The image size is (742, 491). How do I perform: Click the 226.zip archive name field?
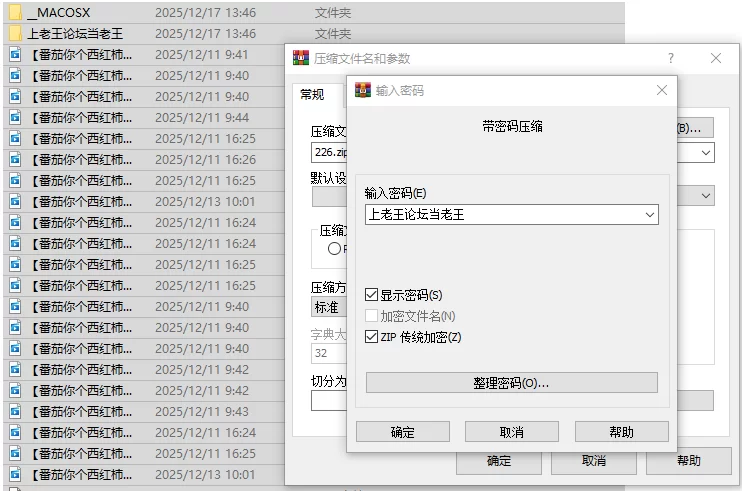(x=329, y=152)
